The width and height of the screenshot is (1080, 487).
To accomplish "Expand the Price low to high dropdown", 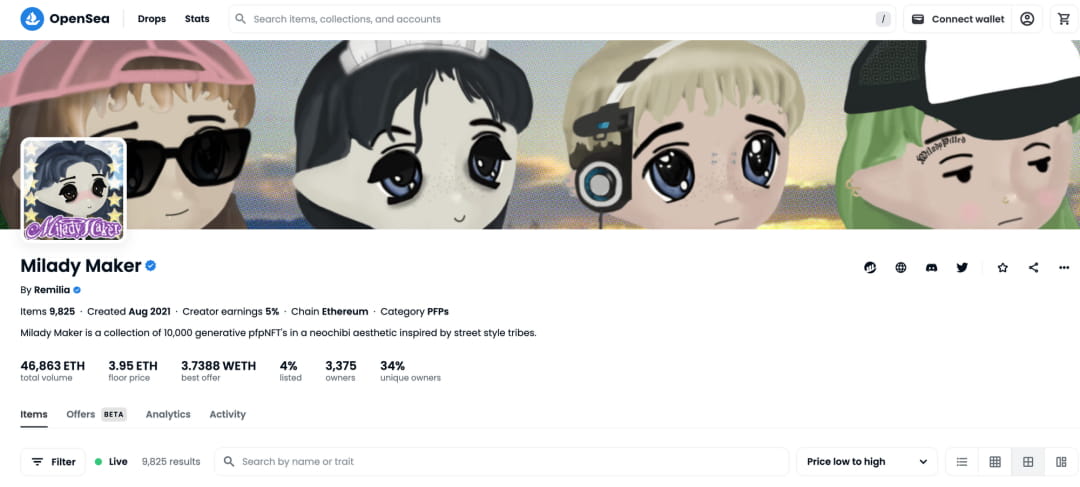I will coord(866,462).
